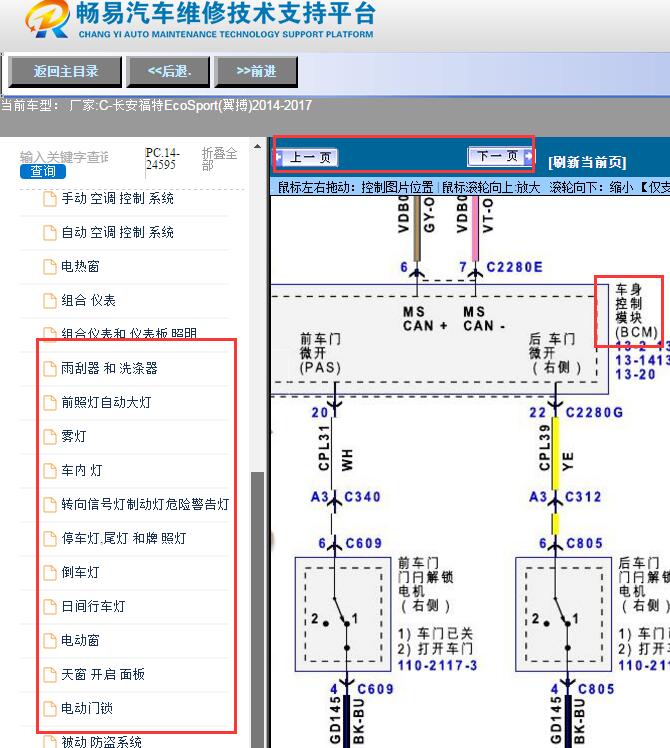Image resolution: width=670 pixels, height=748 pixels.
Task: Click document icon beside 自动空调控制系统
Action: (x=50, y=233)
